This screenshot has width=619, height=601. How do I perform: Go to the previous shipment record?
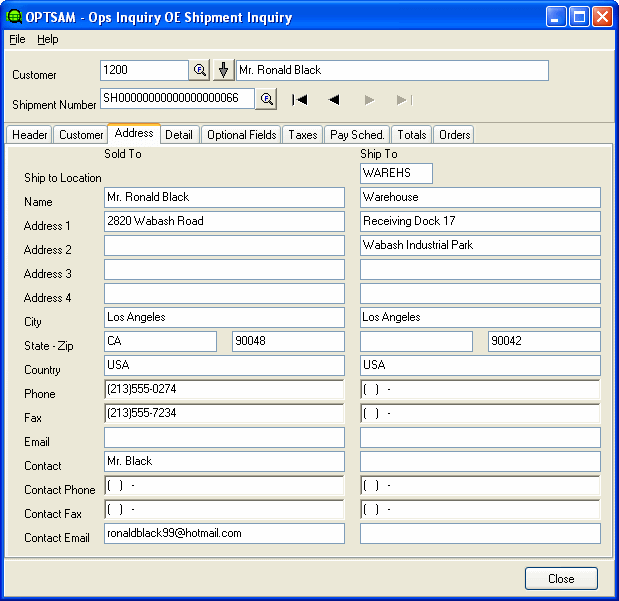[334, 99]
